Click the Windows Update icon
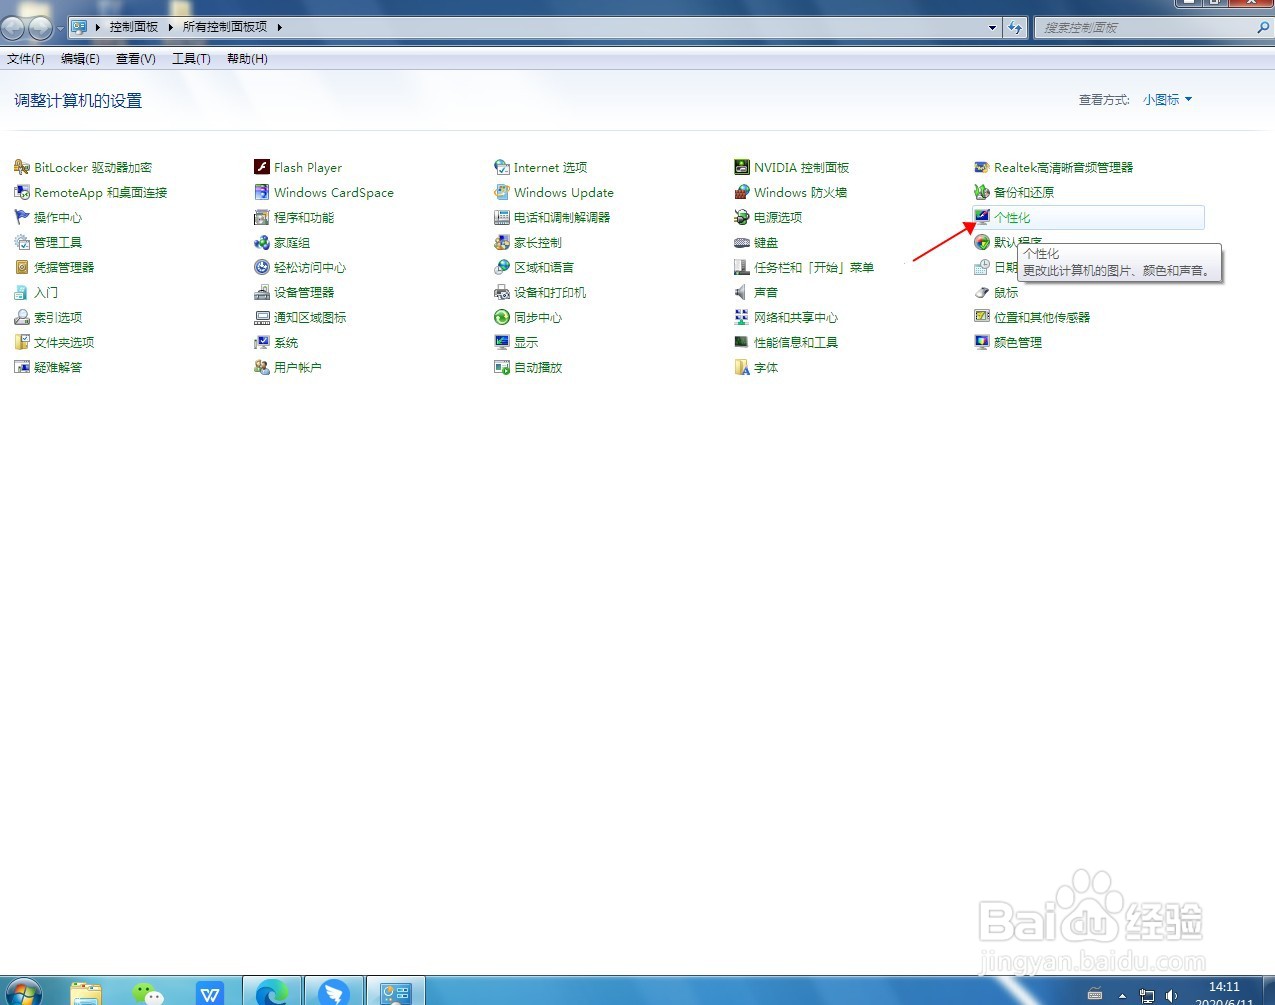Viewport: 1275px width, 1005px height. [502, 192]
